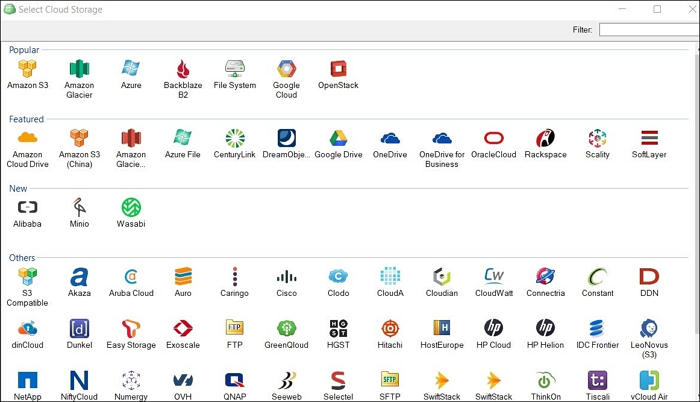
Task: Select Azure File storage
Action: 183,143
